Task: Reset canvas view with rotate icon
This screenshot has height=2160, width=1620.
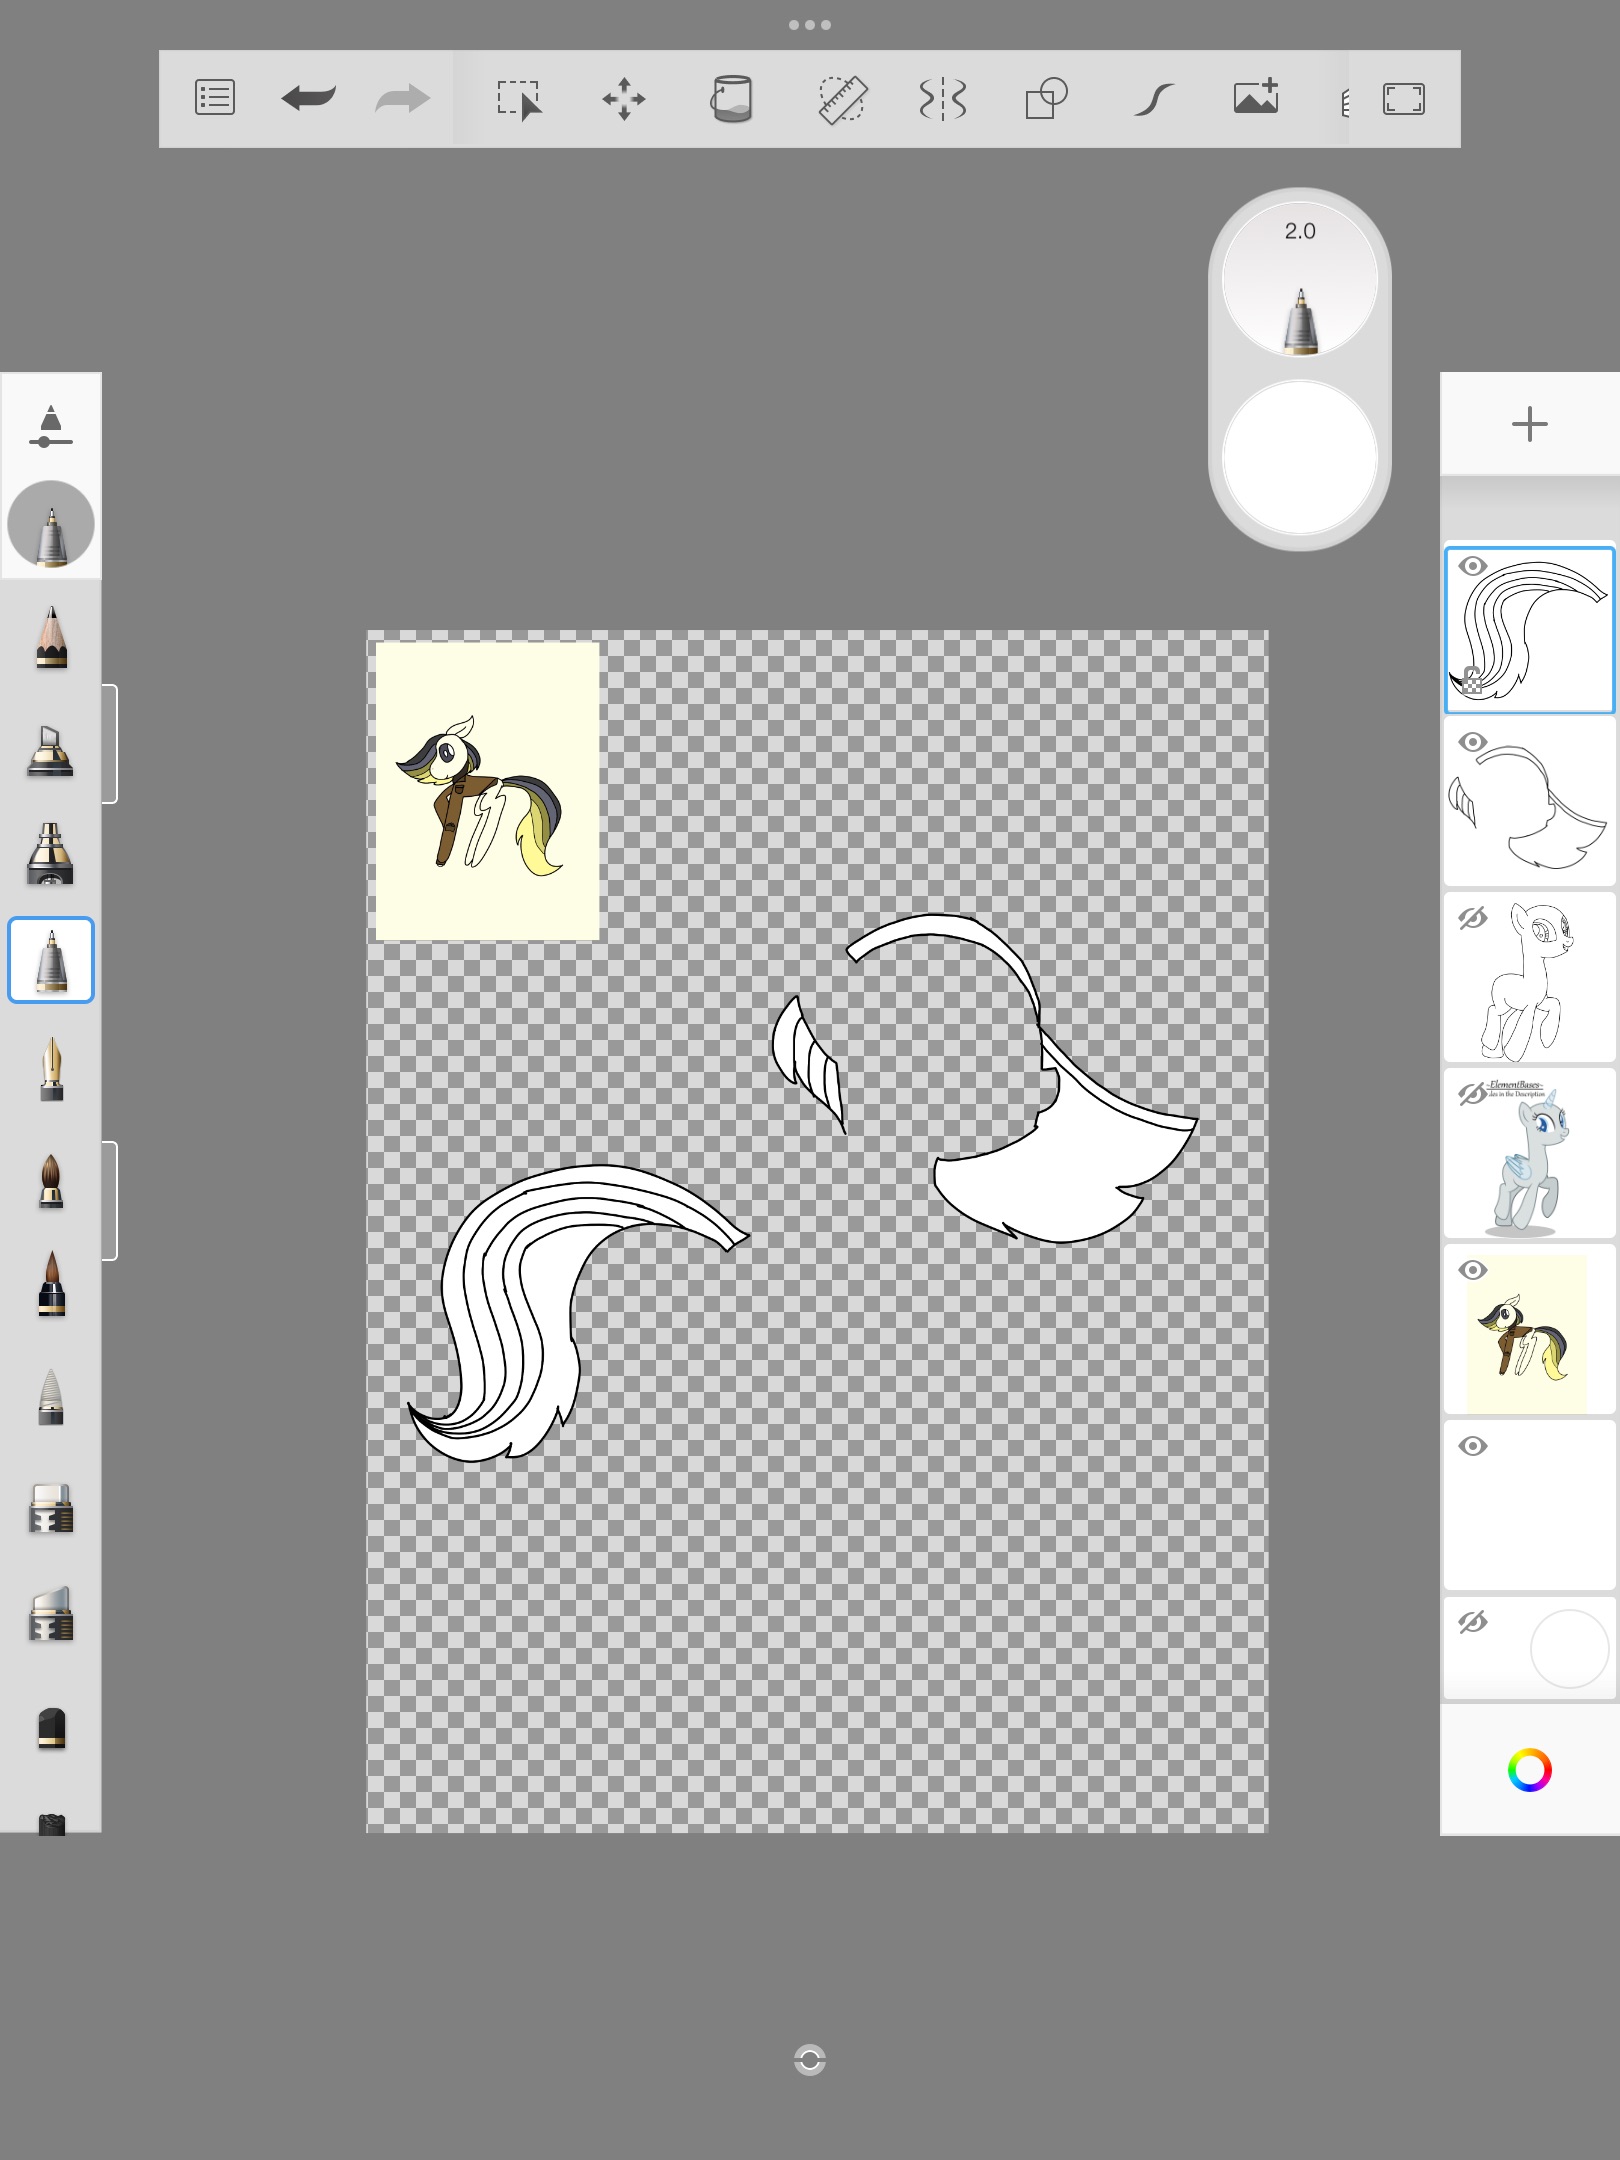Action: coord(810,2060)
